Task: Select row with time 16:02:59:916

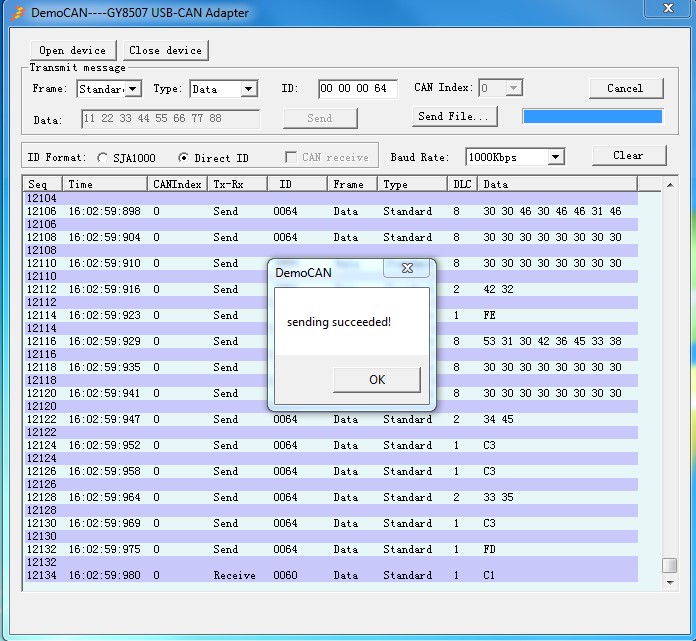Action: pos(331,289)
